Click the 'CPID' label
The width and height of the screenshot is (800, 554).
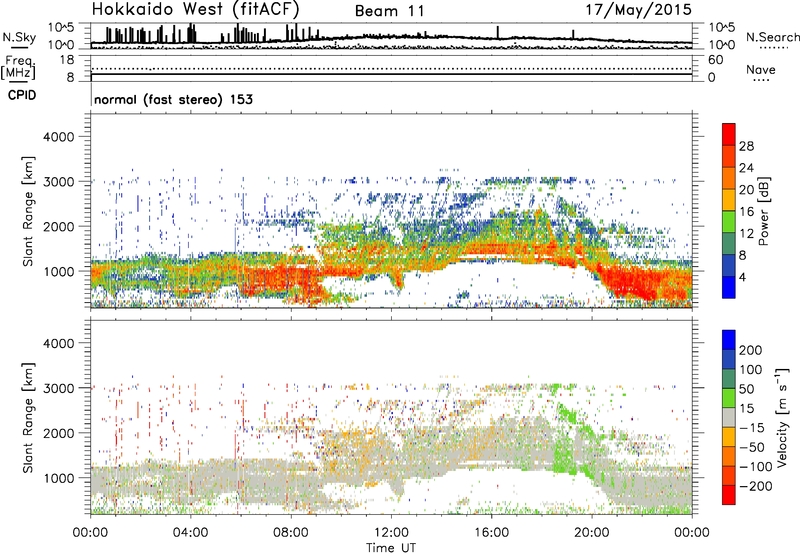(x=22, y=95)
